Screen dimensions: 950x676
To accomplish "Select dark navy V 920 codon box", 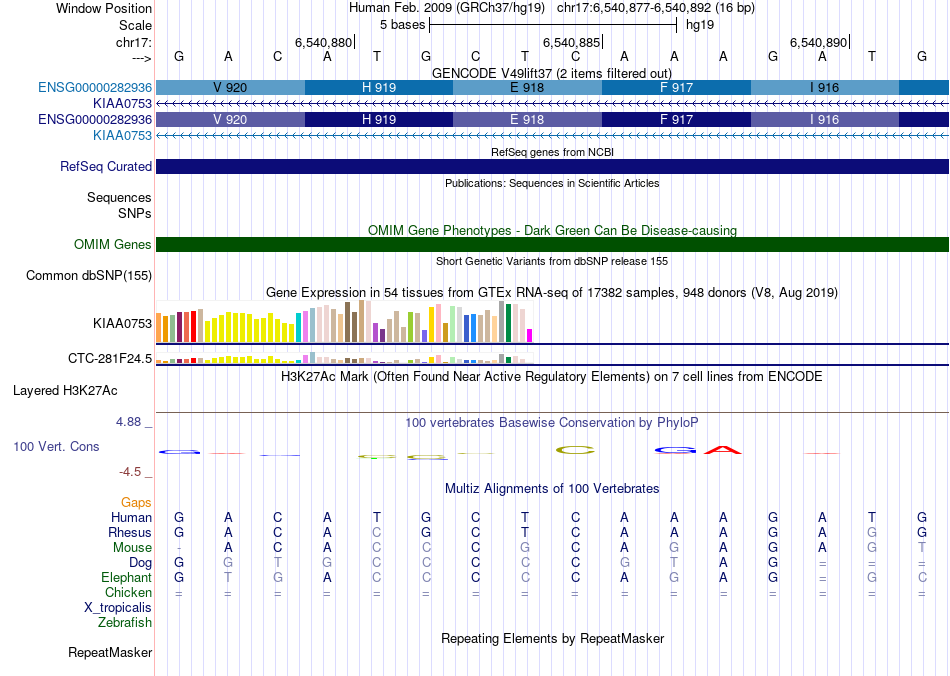I will (x=230, y=119).
